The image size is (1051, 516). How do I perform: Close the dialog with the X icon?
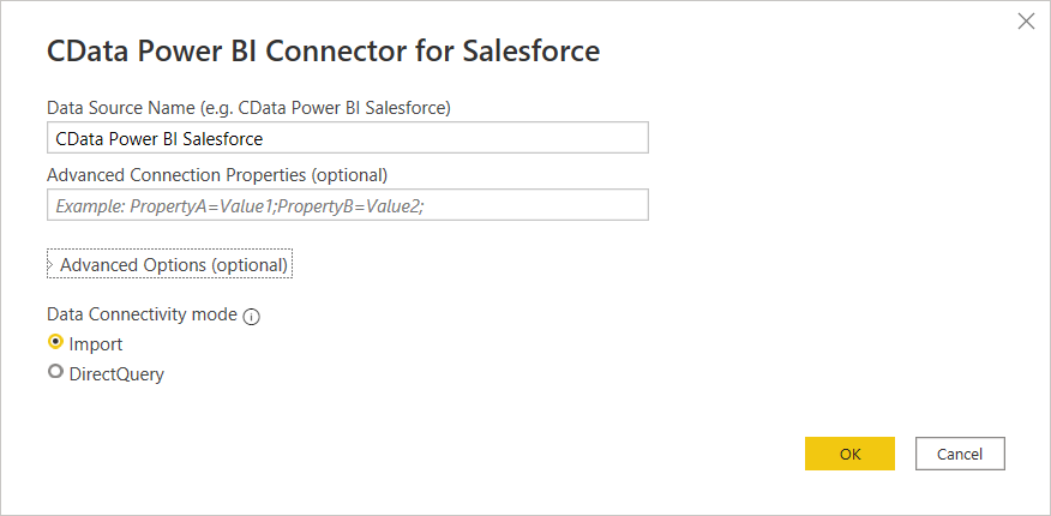pos(1026,21)
